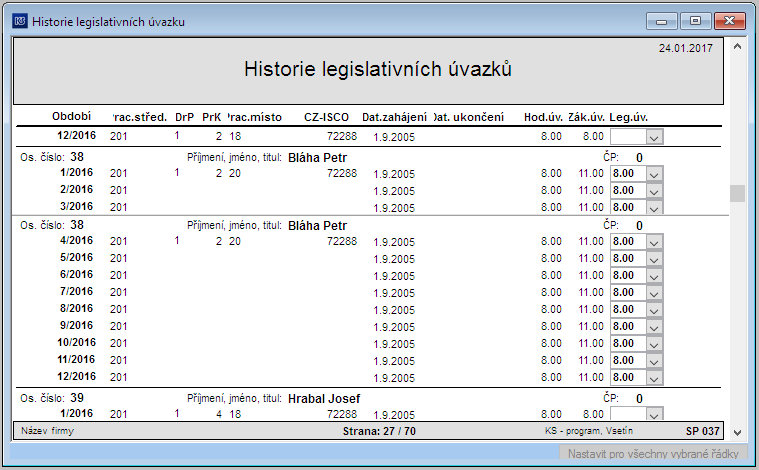Click CZ-ISCO value 72288 in 4/2016 row

[x=342, y=241]
